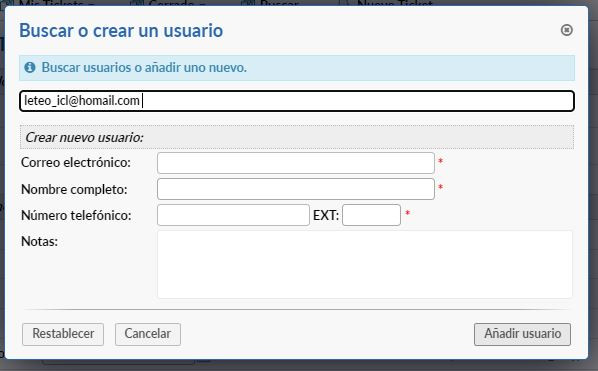
Task: Click the Crear nuevo usuario section header
Action: tap(297, 137)
